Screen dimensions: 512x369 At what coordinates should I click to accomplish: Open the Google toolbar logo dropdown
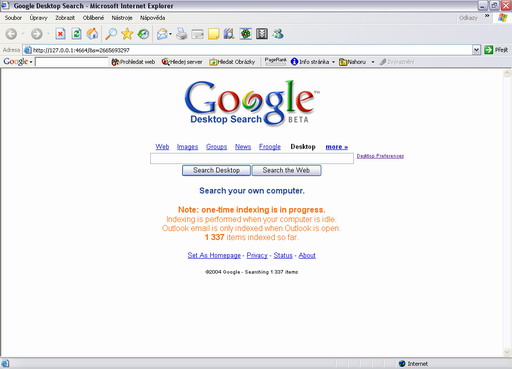[x=18, y=61]
